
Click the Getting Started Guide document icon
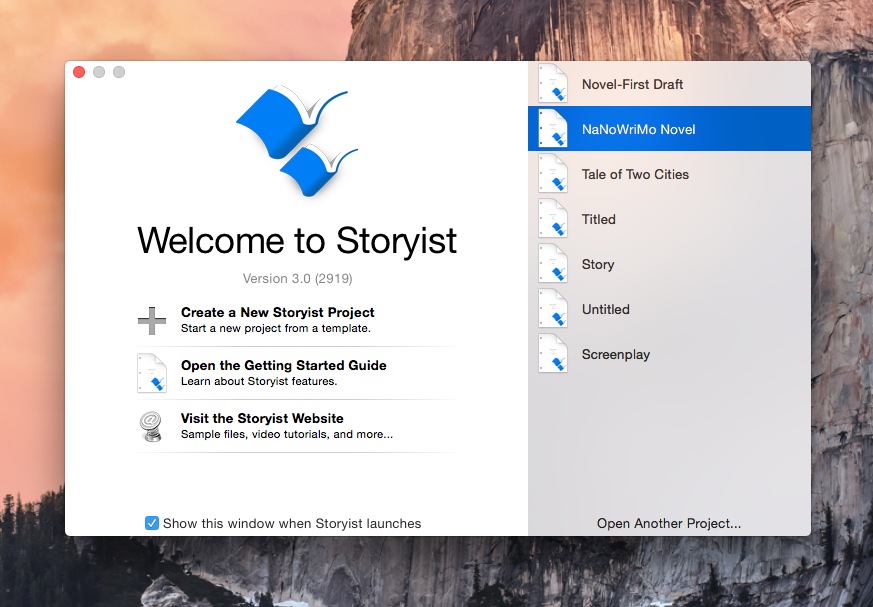point(152,373)
